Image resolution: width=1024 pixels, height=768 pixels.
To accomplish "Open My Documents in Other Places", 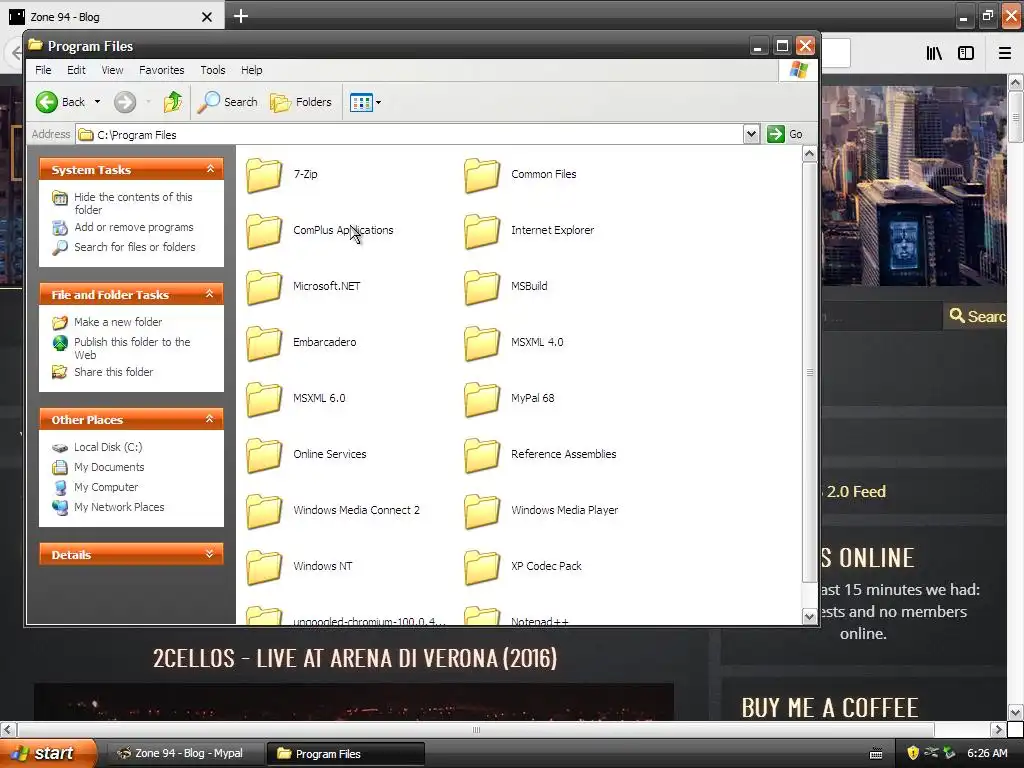I will point(109,467).
